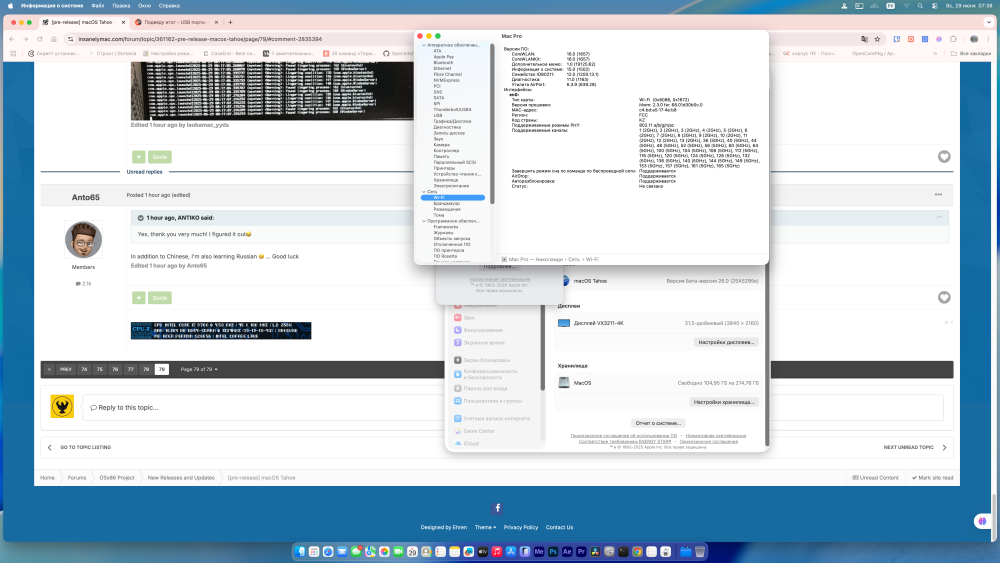The image size is (1000, 563).
Task: Open Google Chrome from the dock
Action: [x=637, y=552]
